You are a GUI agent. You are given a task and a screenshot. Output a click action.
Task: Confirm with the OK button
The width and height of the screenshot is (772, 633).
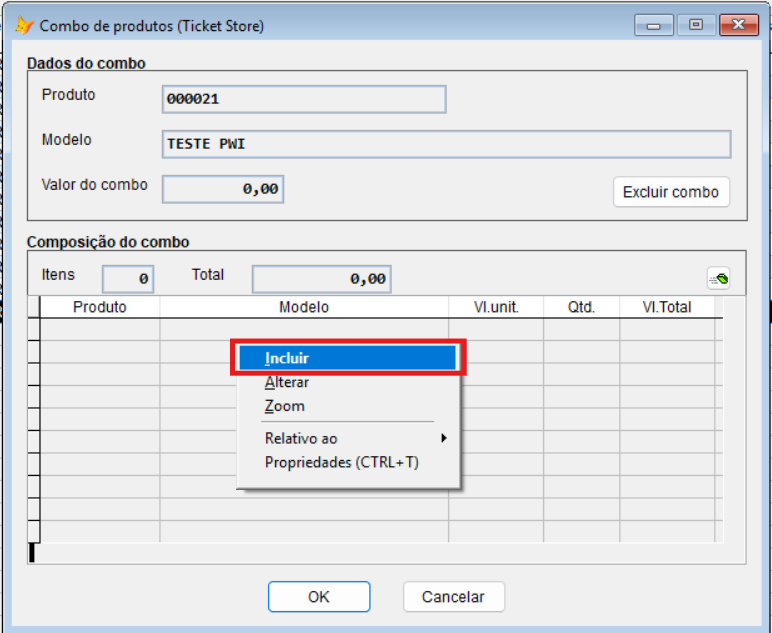tap(319, 597)
